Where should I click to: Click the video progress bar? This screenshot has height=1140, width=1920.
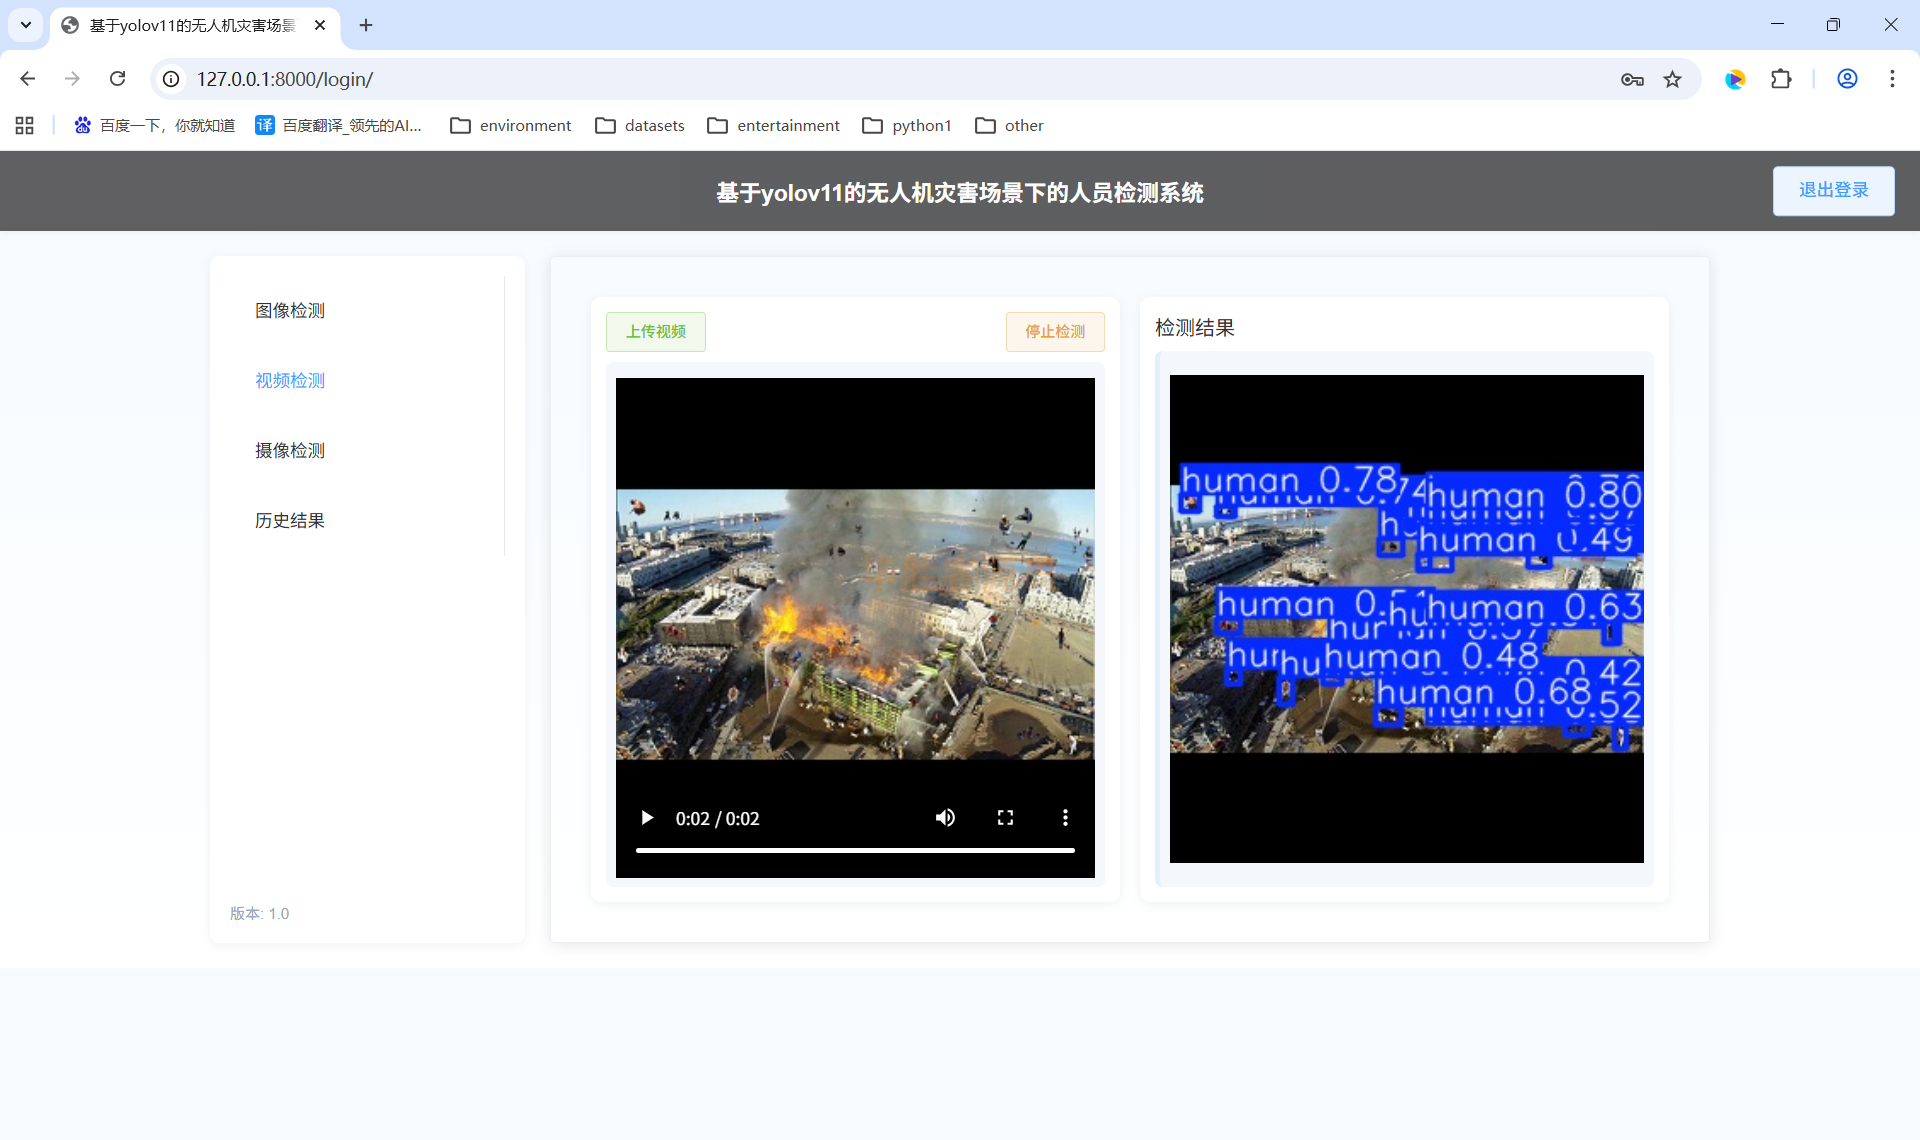tap(855, 850)
